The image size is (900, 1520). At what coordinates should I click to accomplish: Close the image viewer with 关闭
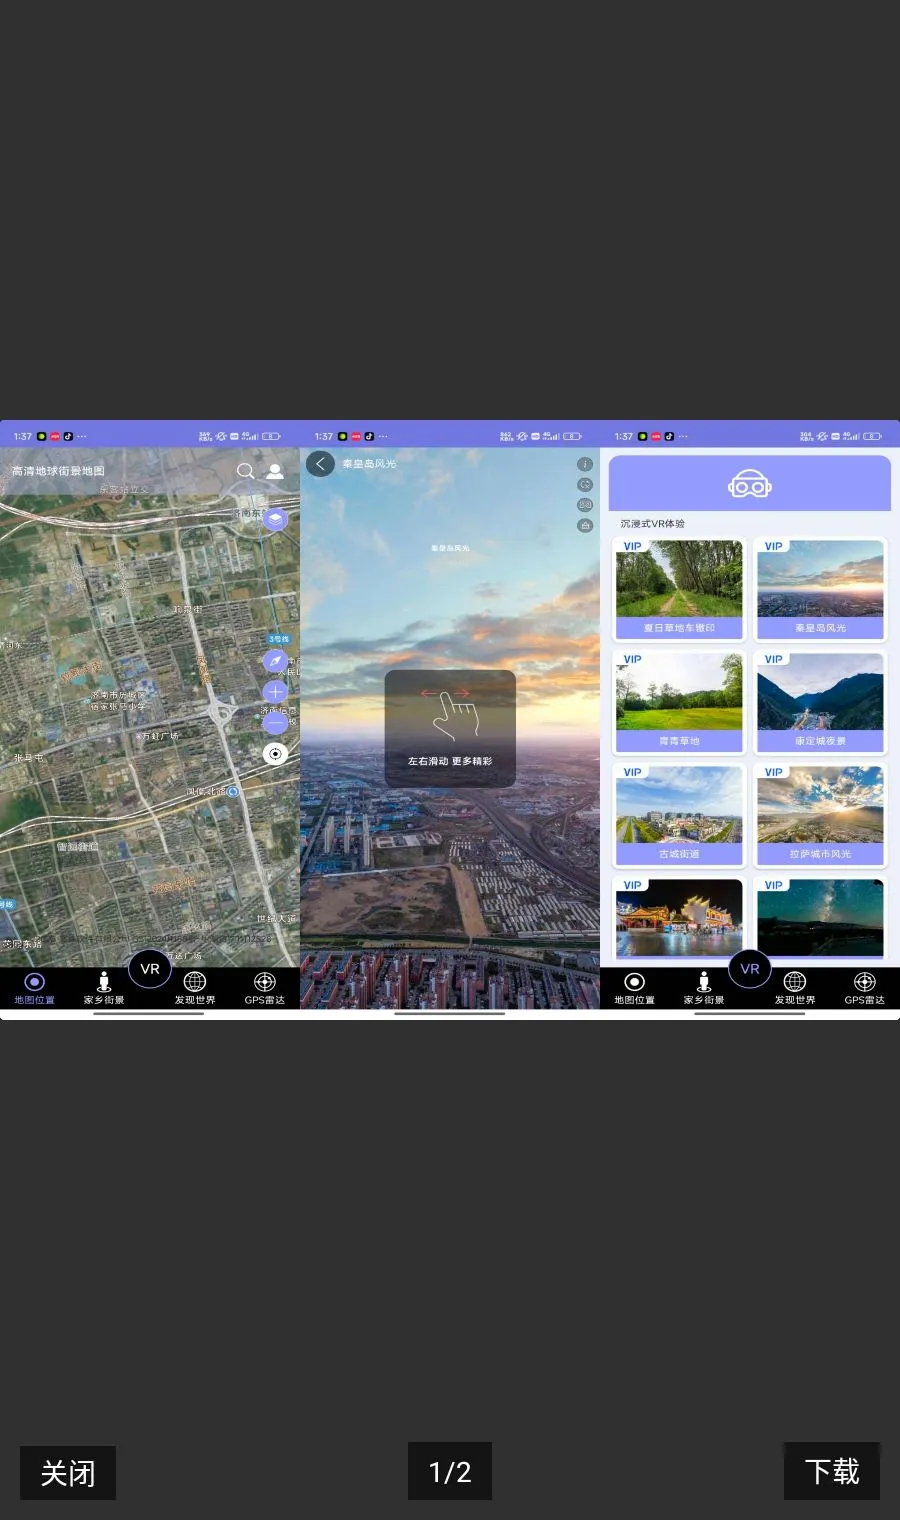coord(68,1472)
